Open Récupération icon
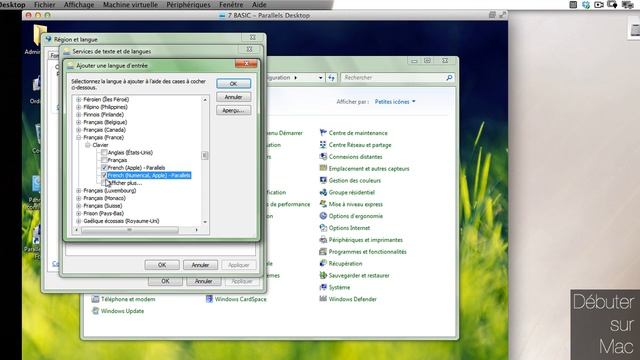The image size is (640, 360). [x=323, y=263]
